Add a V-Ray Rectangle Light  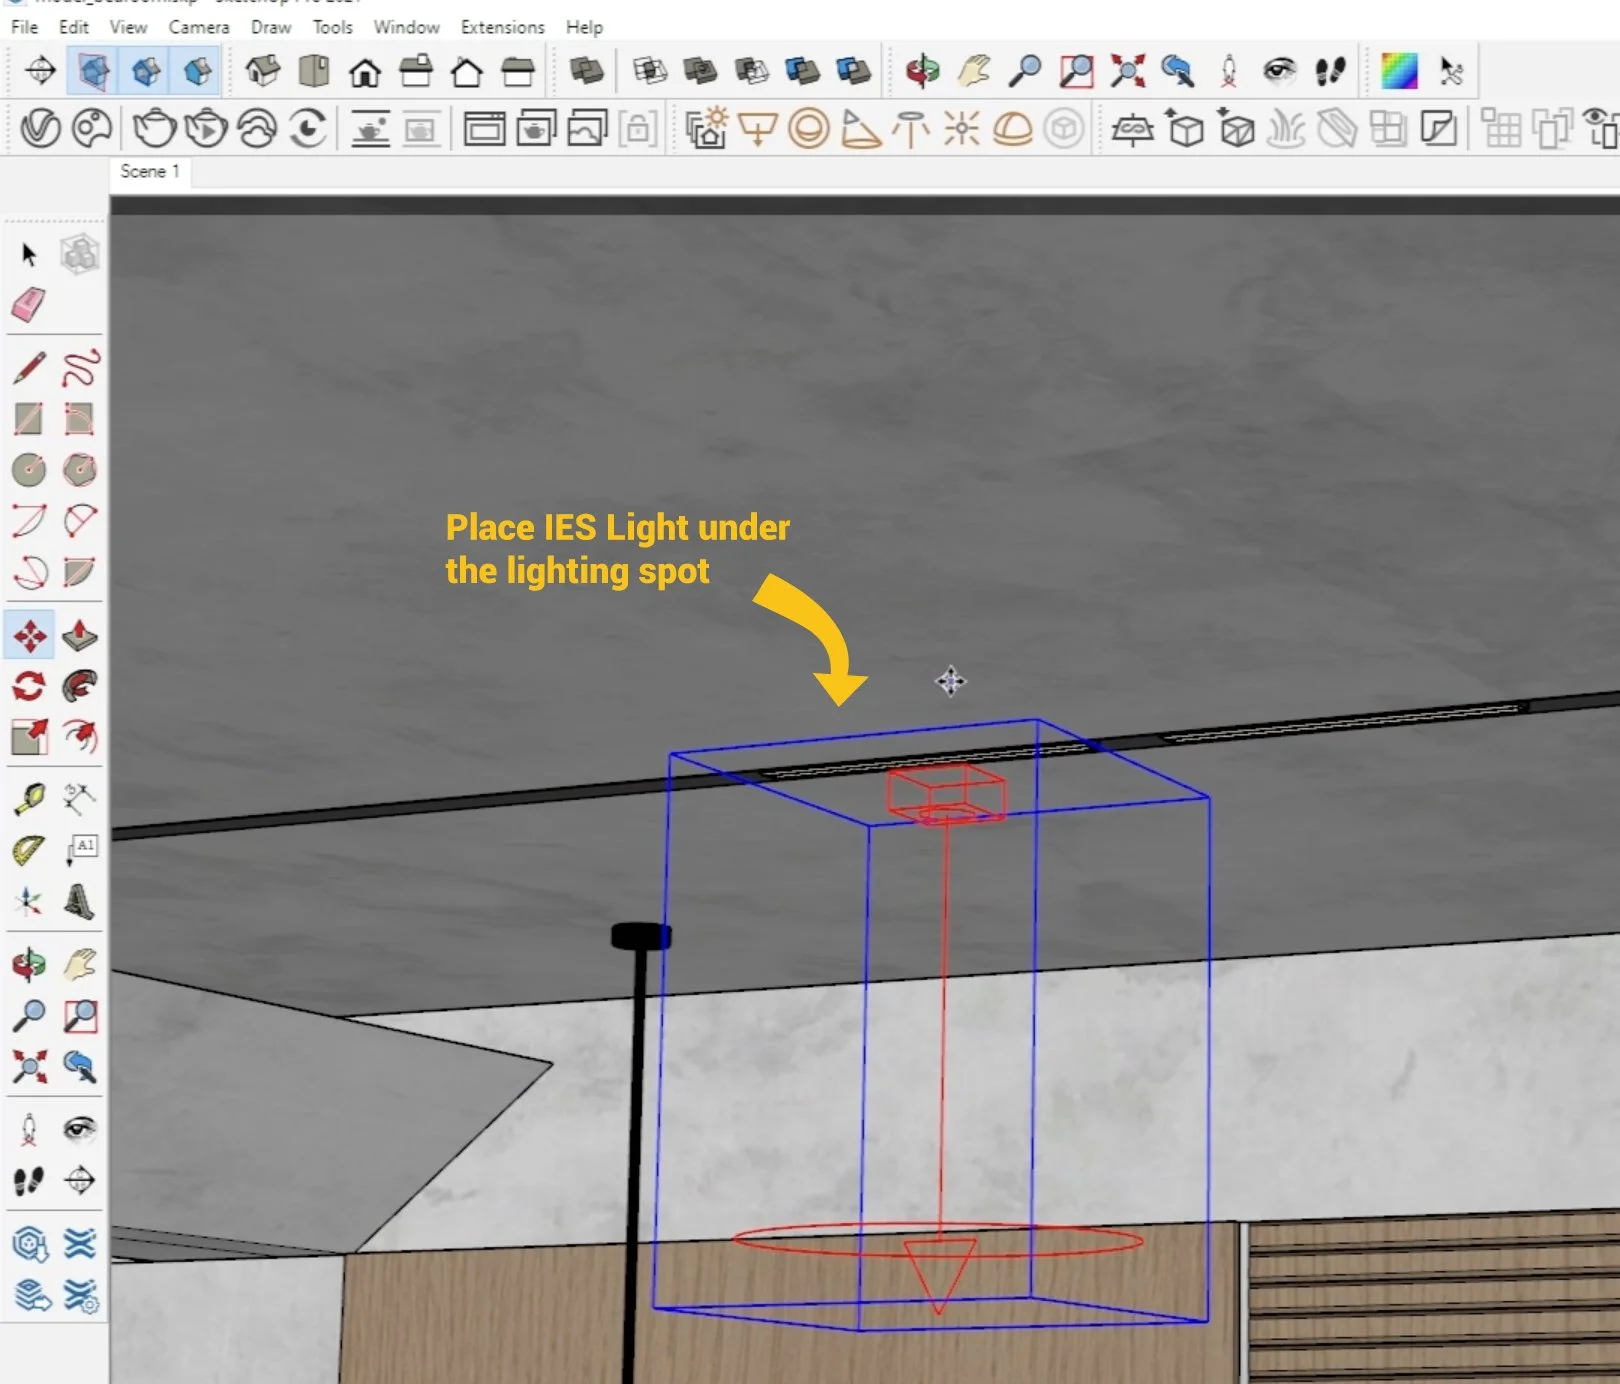click(x=758, y=128)
